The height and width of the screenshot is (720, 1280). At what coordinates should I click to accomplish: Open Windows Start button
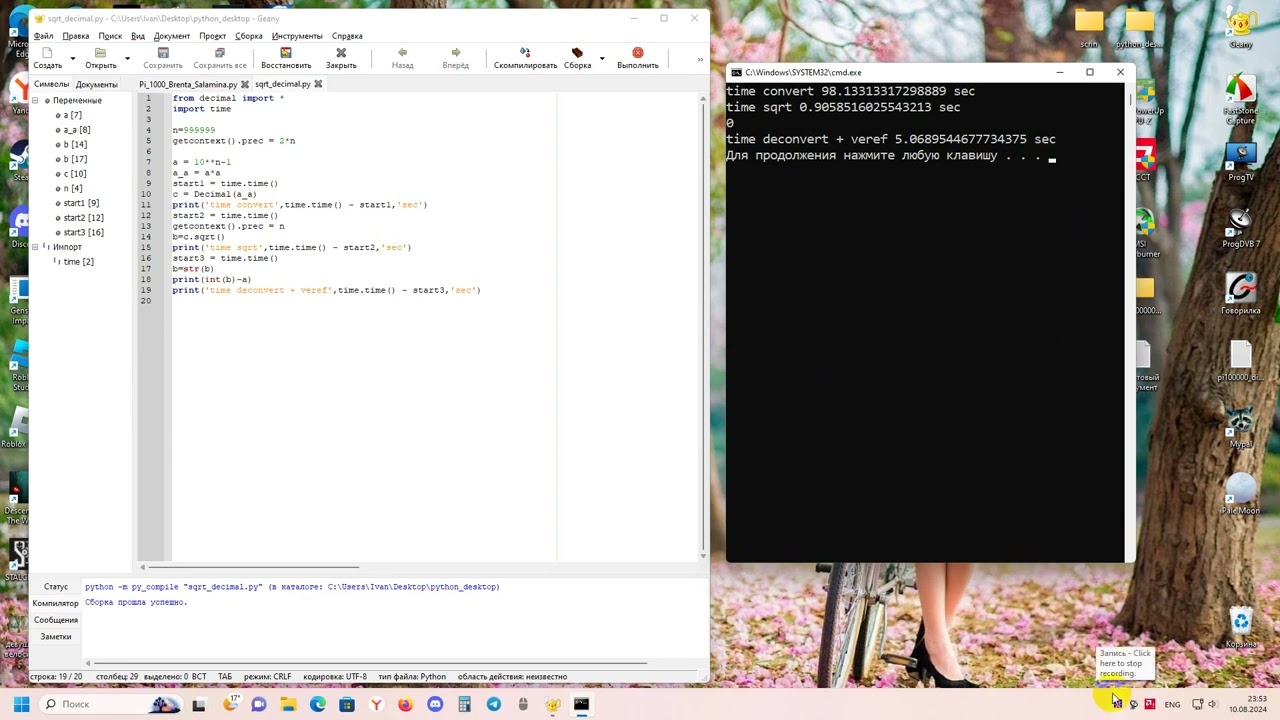21,704
